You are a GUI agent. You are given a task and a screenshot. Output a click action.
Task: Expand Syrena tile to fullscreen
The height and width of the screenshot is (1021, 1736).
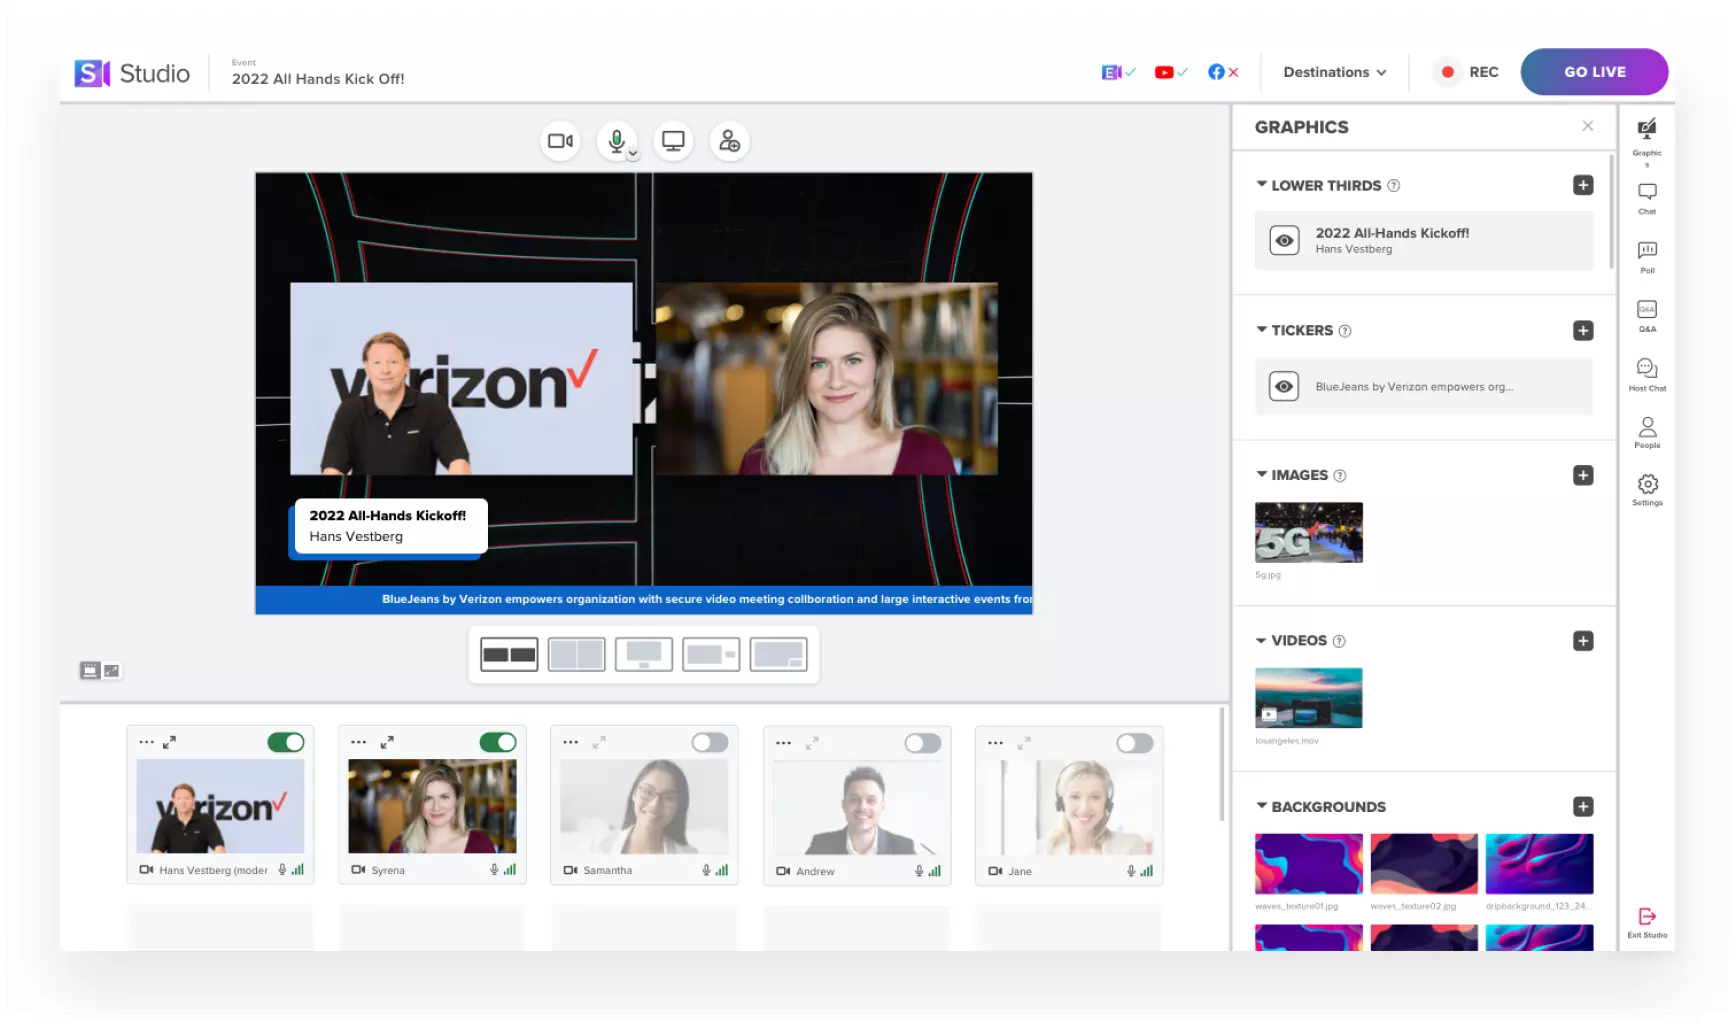coord(387,742)
